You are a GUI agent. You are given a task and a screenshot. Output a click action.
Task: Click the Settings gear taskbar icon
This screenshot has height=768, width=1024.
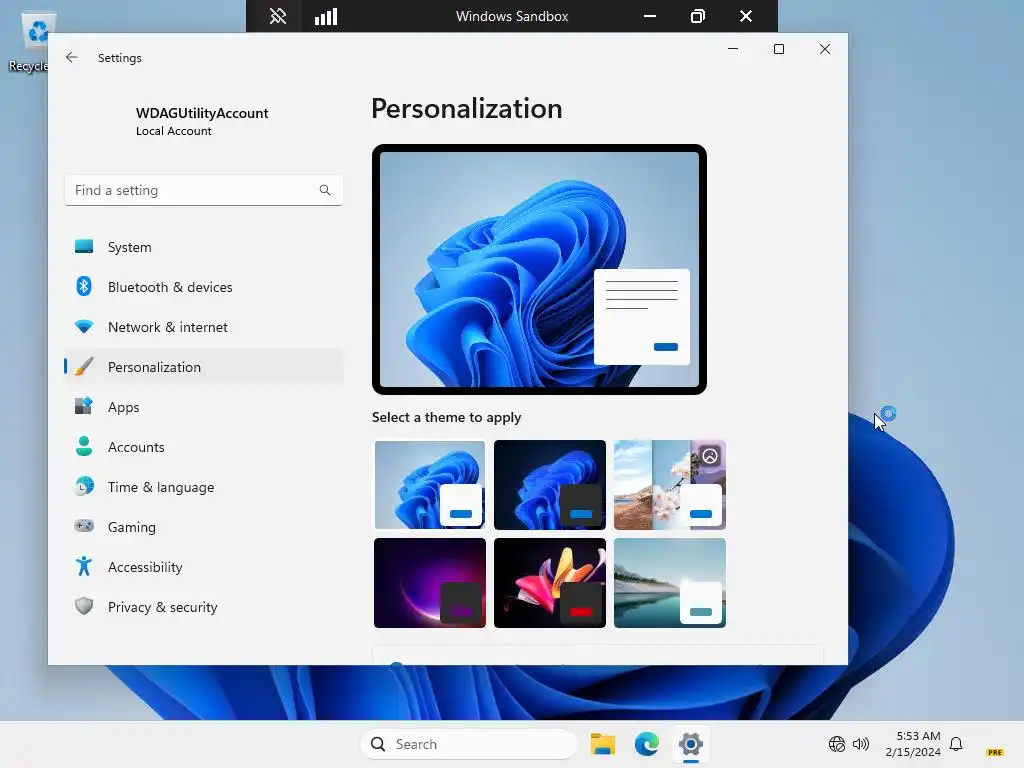(x=690, y=744)
